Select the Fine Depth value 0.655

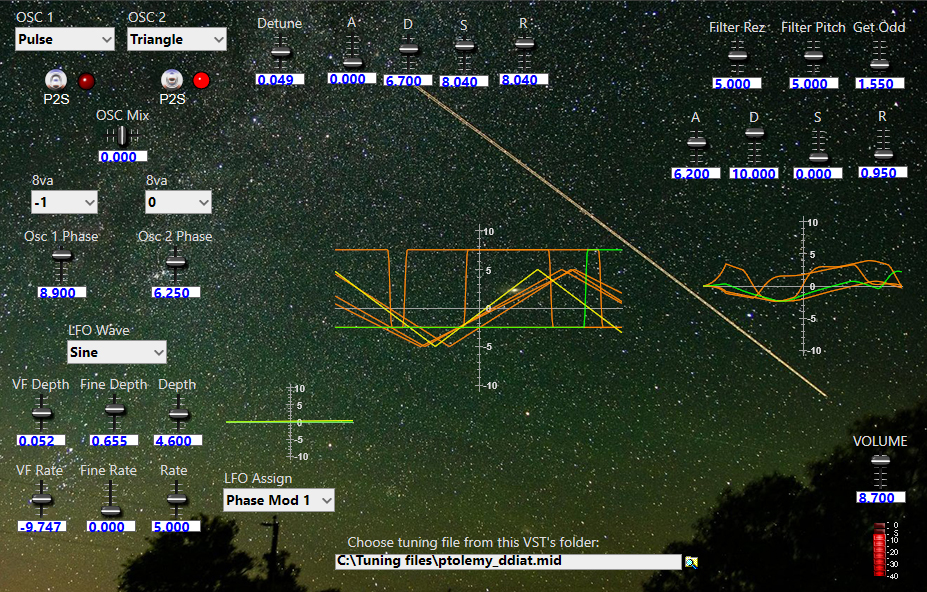[114, 441]
